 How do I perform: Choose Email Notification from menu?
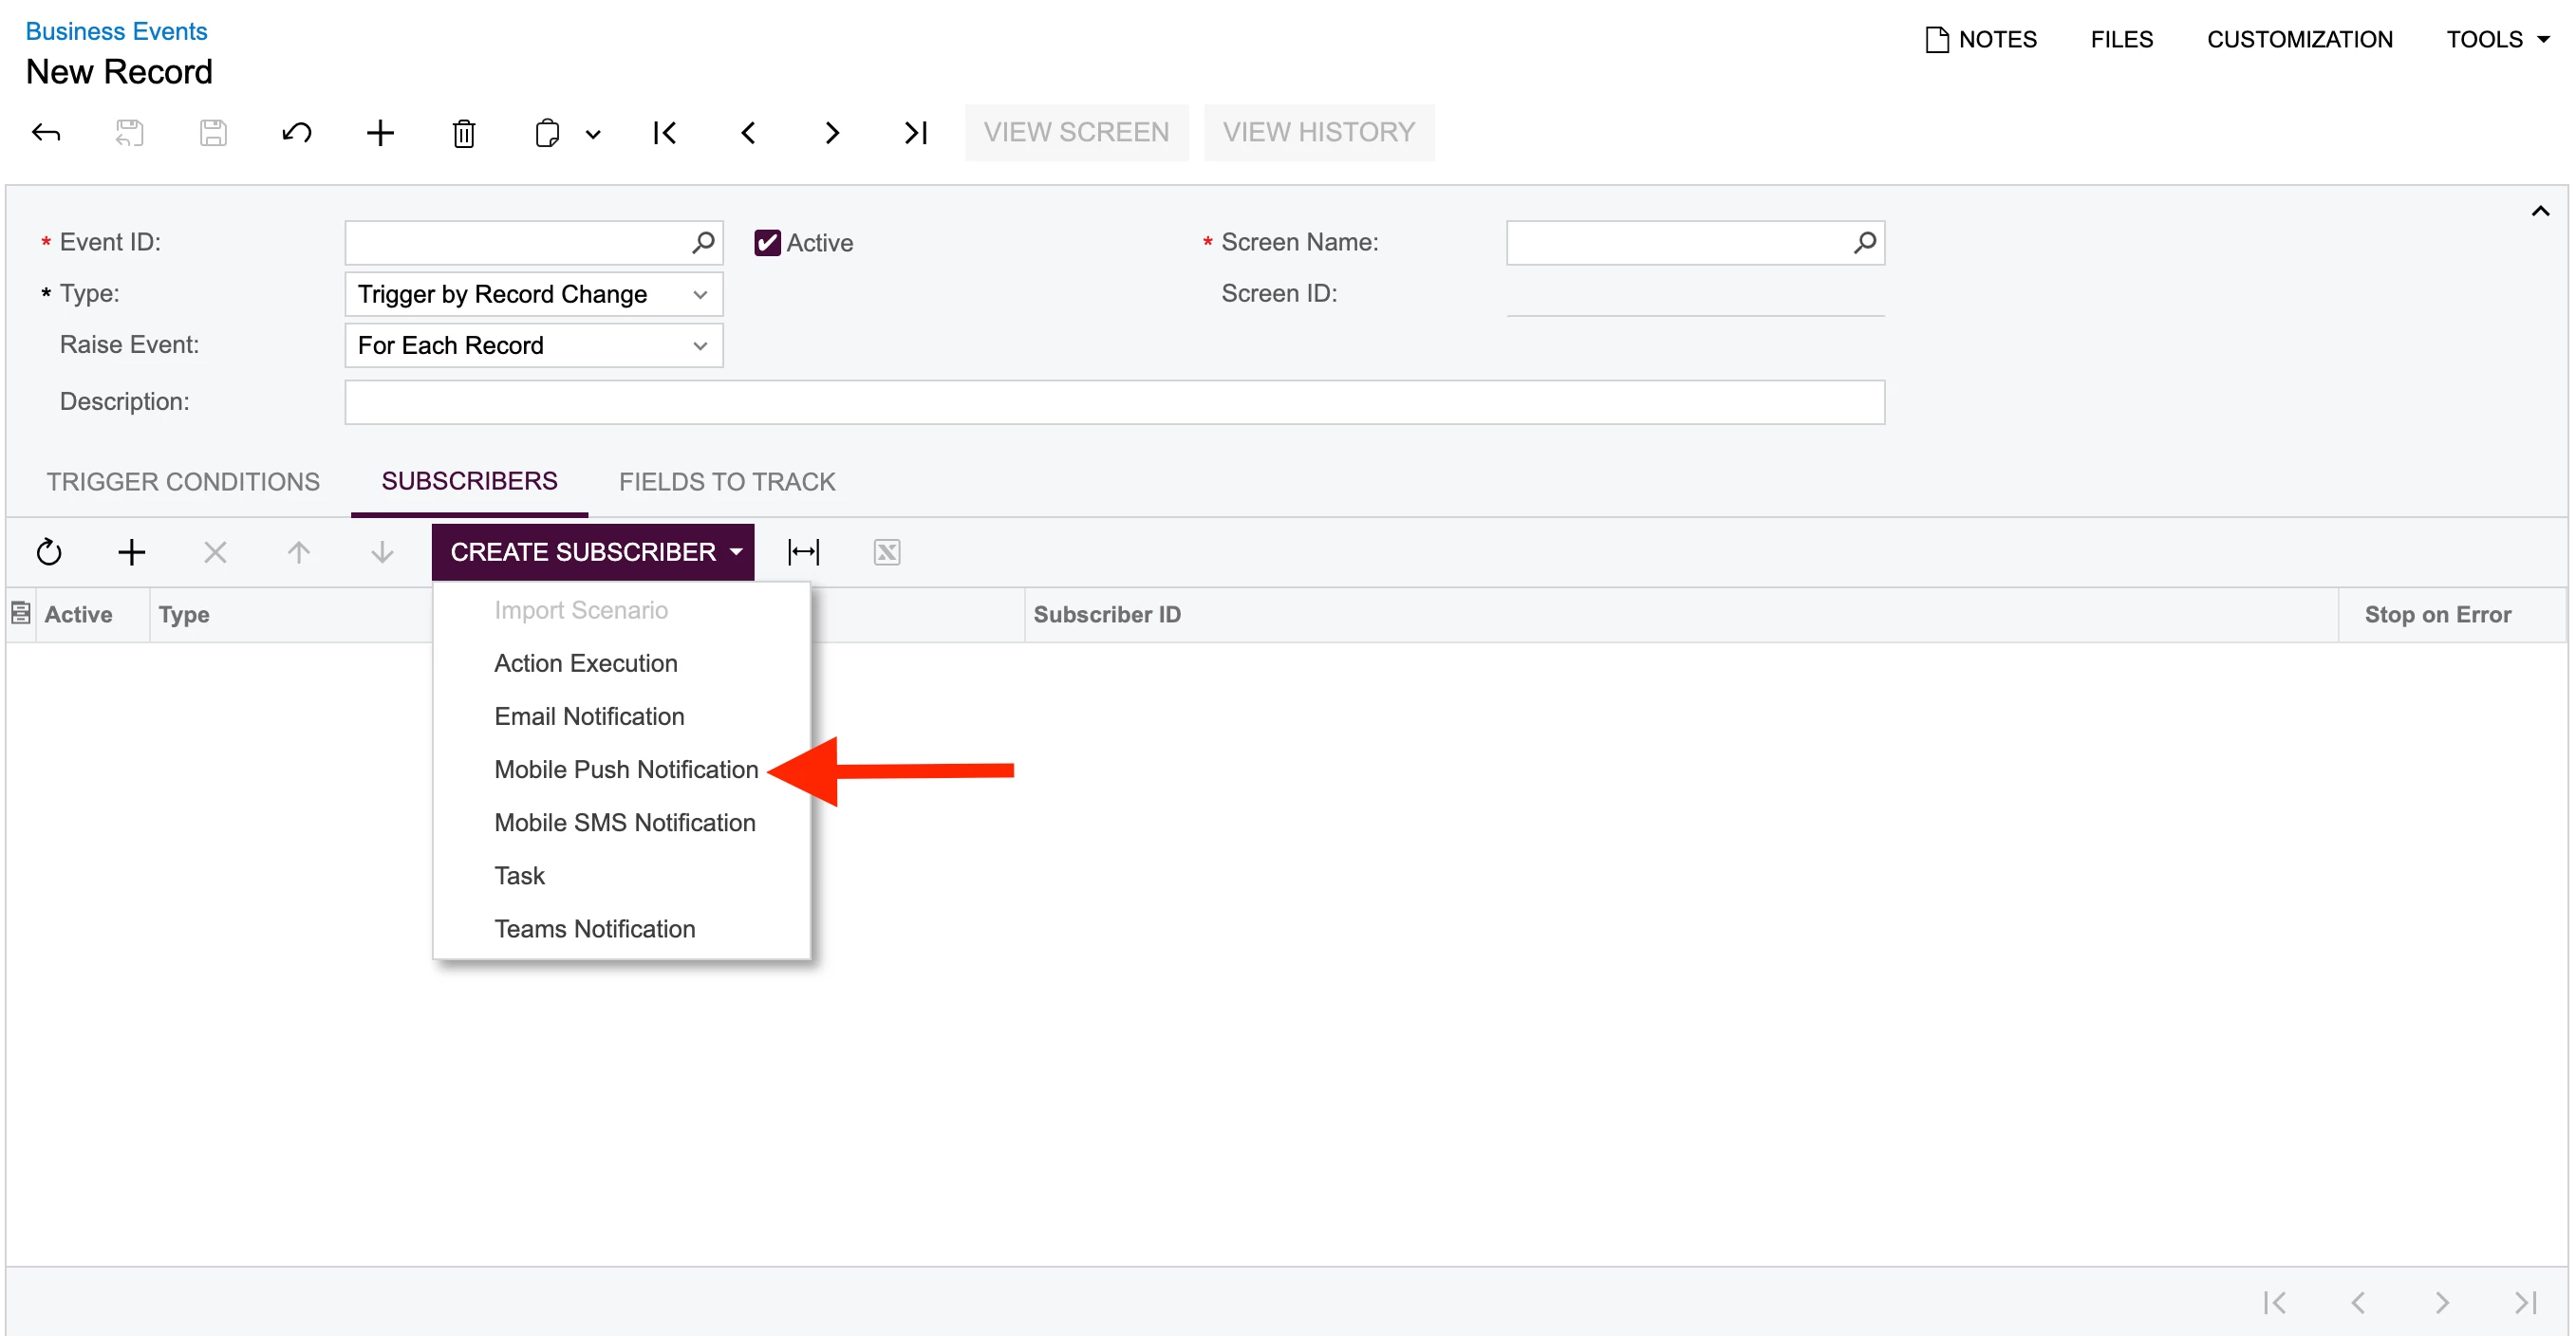tap(589, 716)
